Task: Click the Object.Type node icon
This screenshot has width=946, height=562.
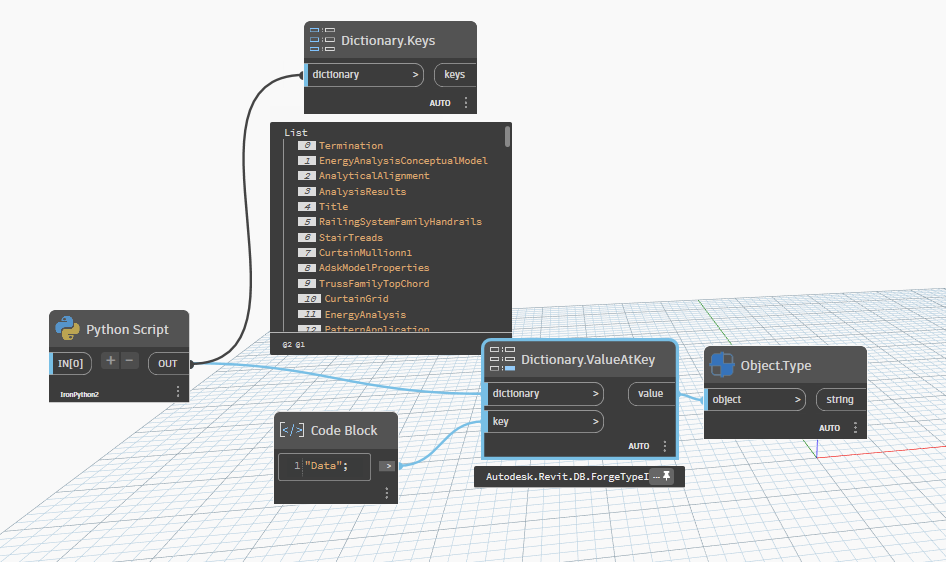Action: coord(722,365)
